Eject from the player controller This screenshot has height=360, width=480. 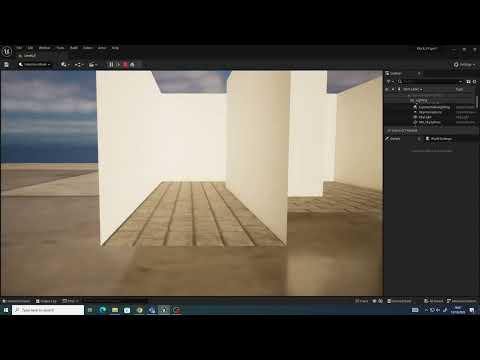(132, 64)
